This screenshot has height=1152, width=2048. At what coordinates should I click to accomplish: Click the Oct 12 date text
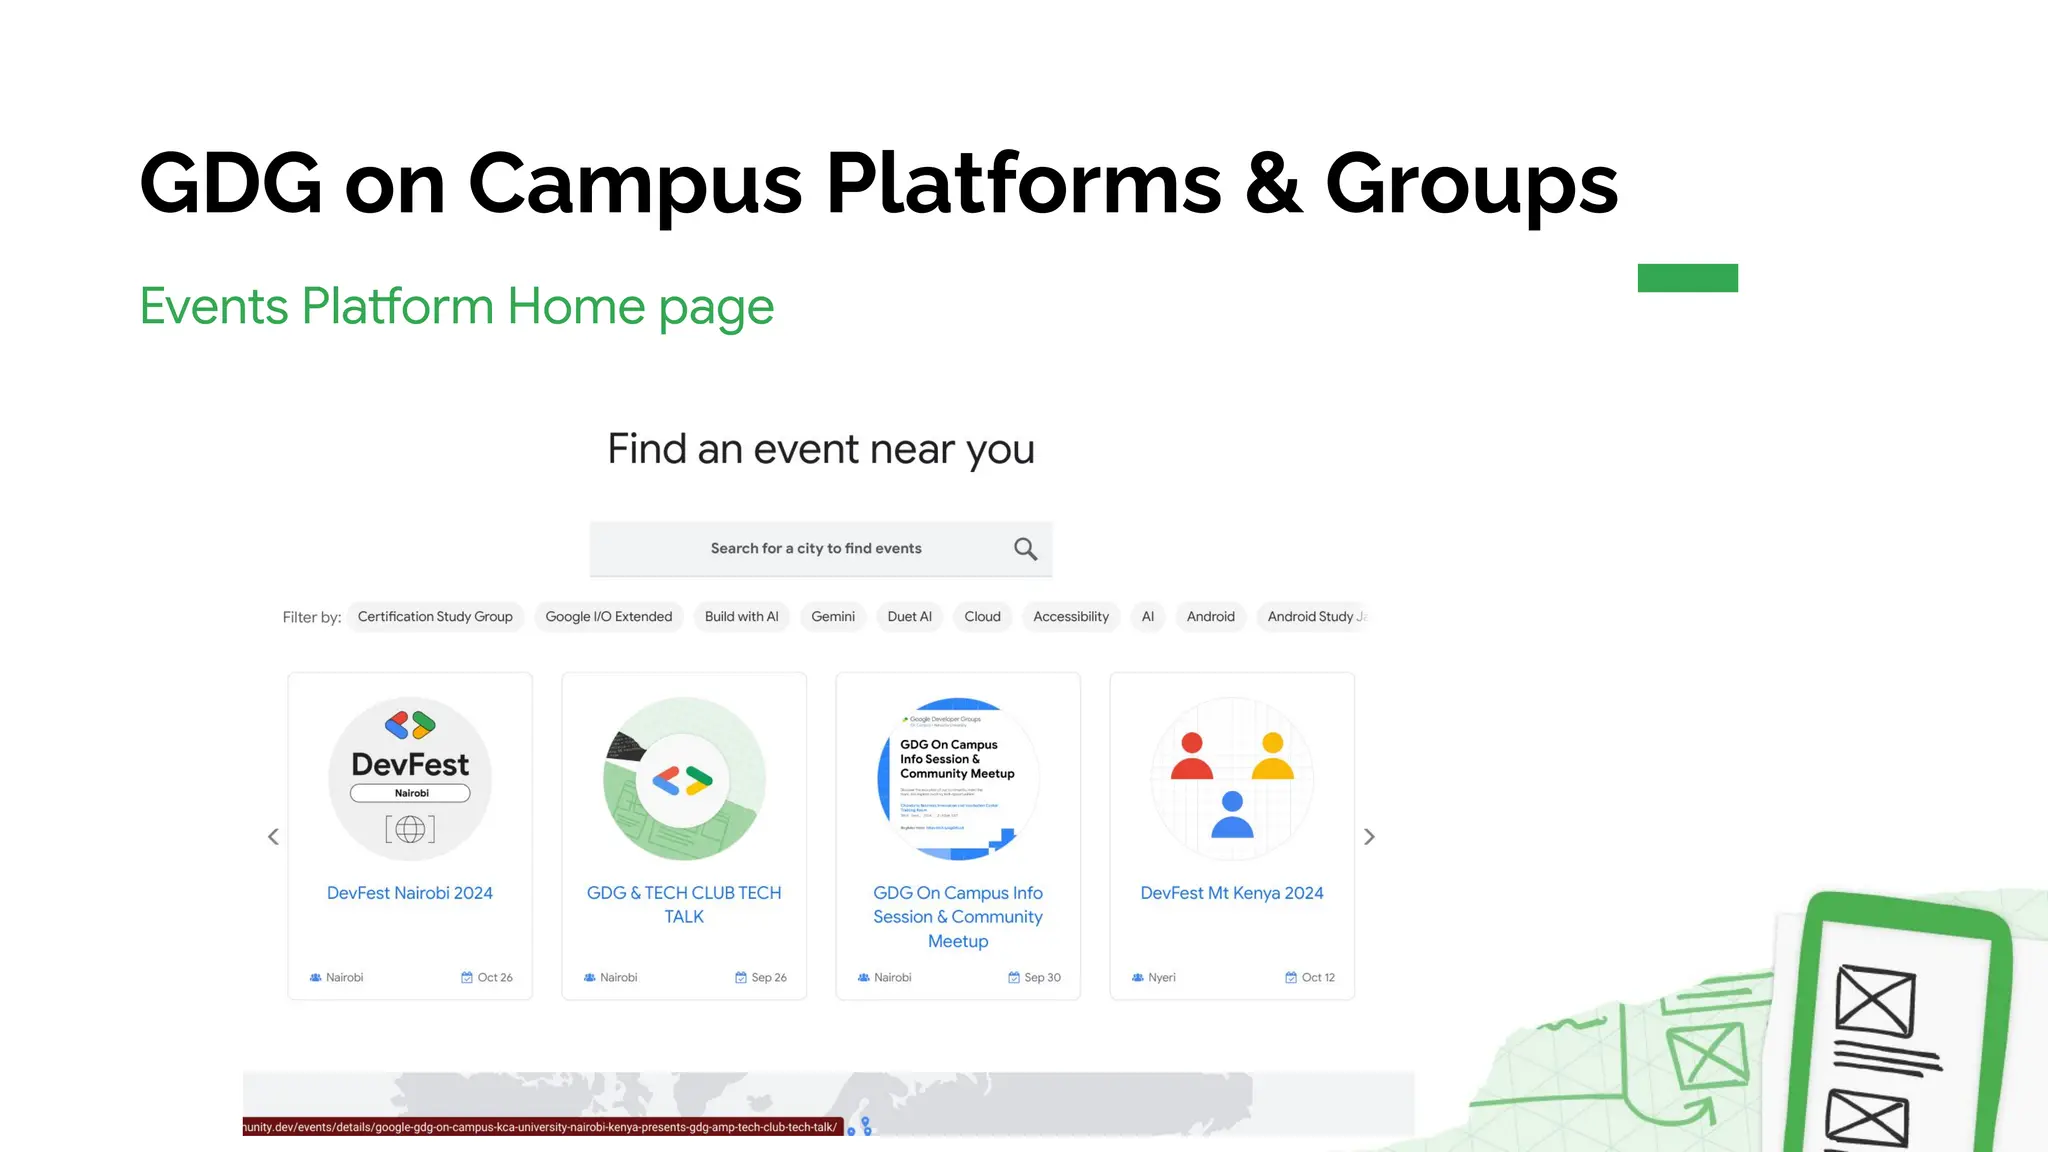click(x=1318, y=978)
